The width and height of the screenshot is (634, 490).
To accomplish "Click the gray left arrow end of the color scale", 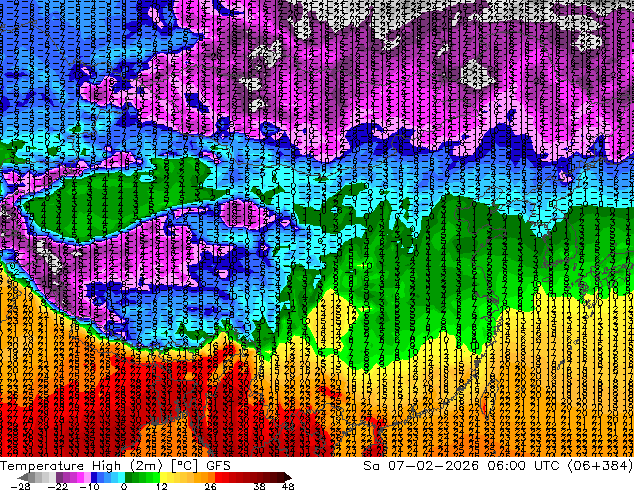I will click(x=23, y=477).
